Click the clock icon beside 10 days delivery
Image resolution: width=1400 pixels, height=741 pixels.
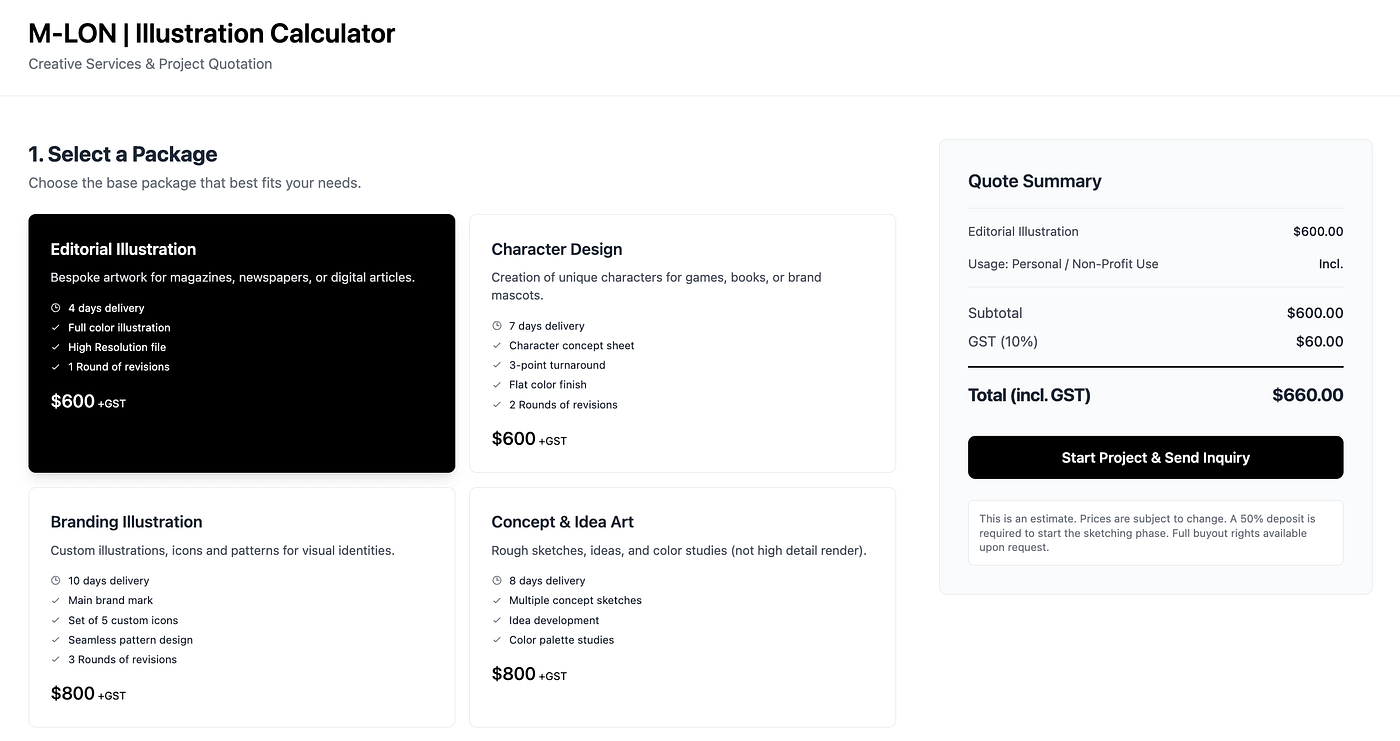pos(56,581)
